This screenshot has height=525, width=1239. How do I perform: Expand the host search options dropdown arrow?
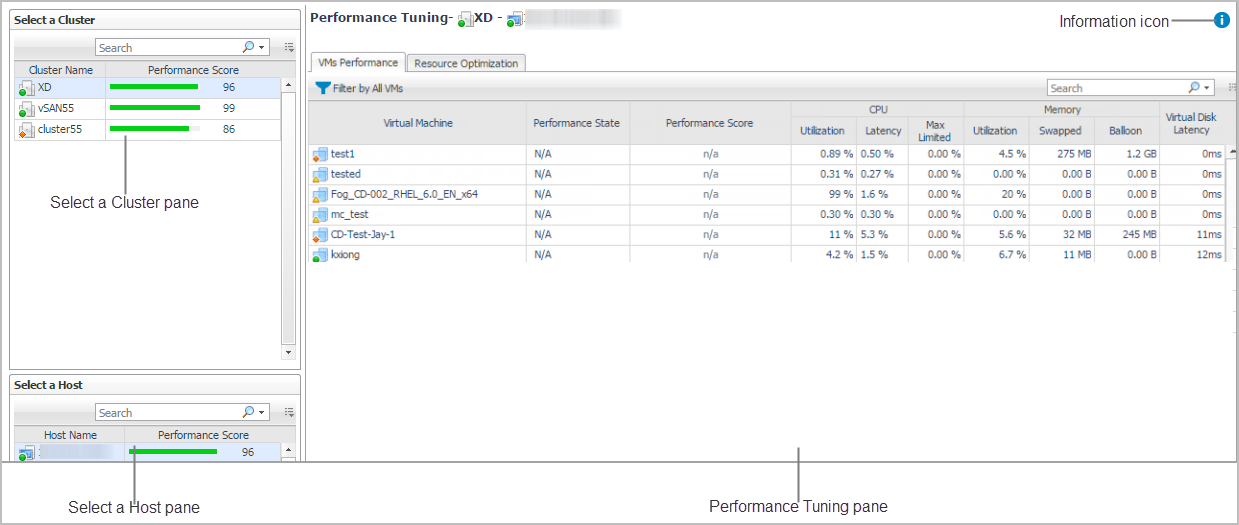coord(261,412)
